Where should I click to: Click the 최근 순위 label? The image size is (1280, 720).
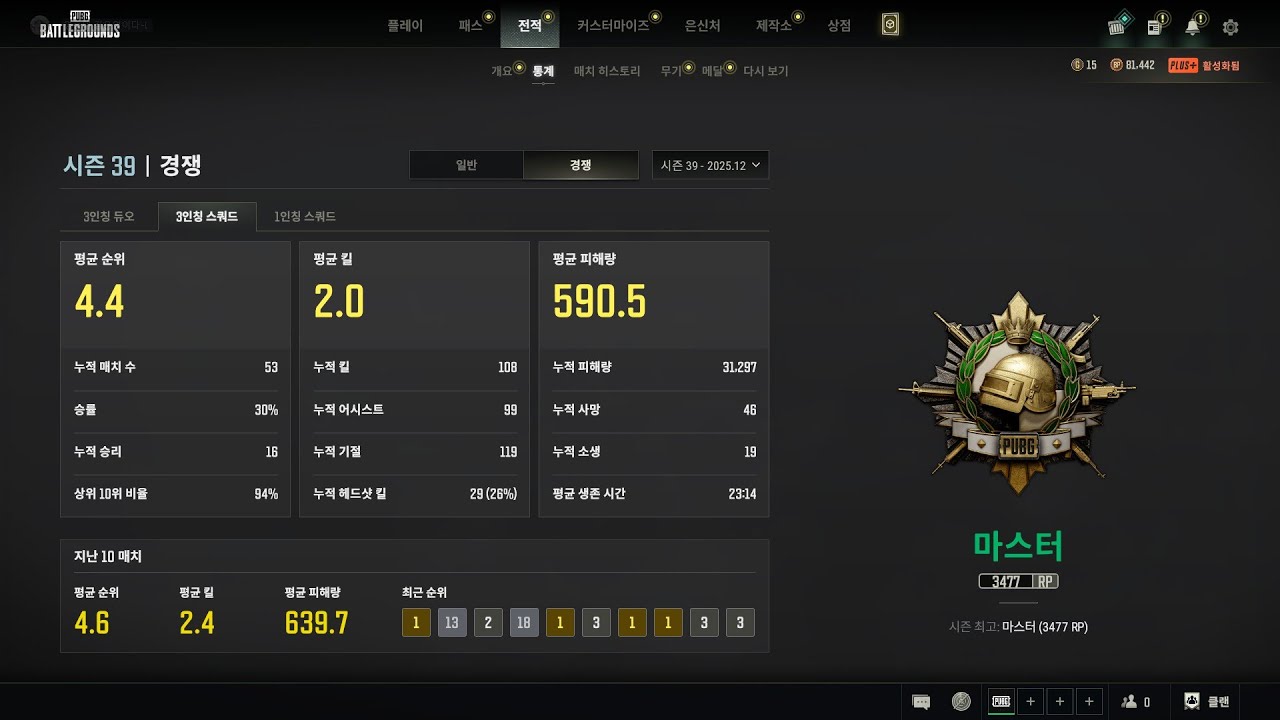(424, 592)
